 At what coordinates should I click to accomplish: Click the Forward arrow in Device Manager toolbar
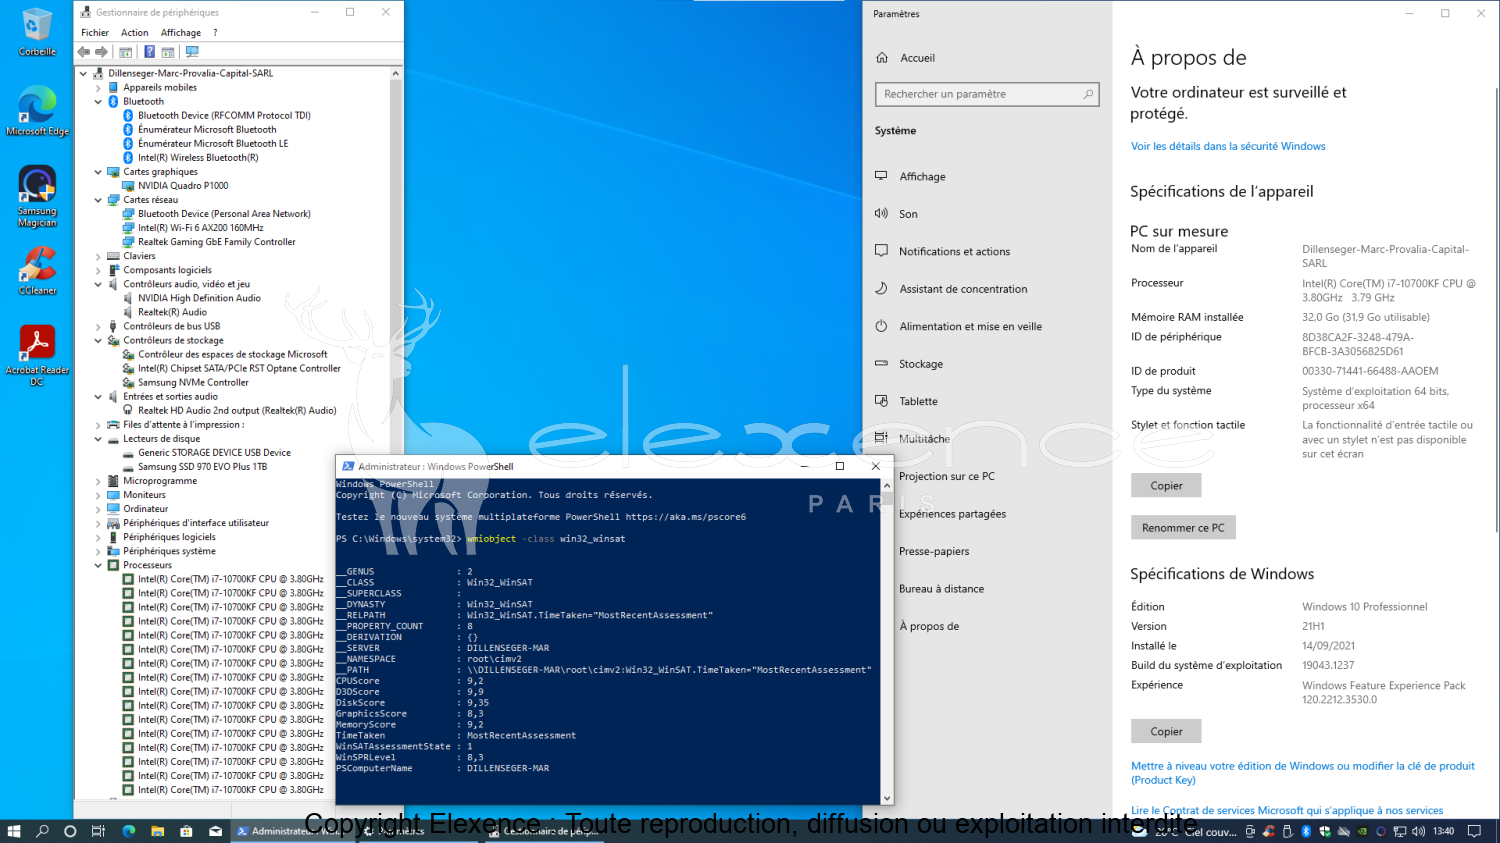101,52
